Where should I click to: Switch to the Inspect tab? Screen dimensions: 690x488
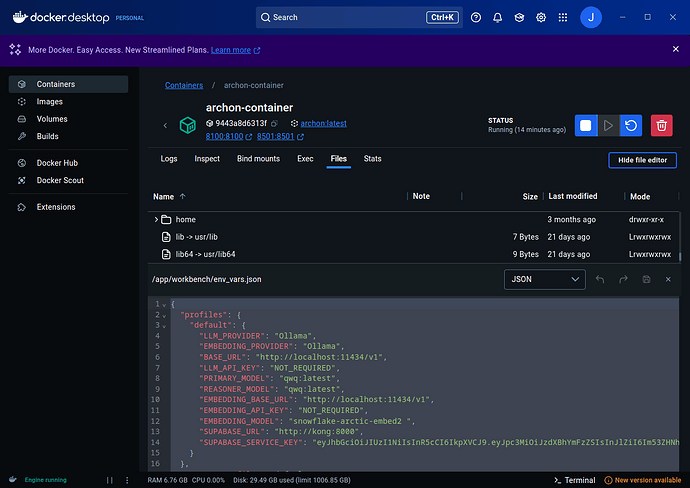(207, 159)
